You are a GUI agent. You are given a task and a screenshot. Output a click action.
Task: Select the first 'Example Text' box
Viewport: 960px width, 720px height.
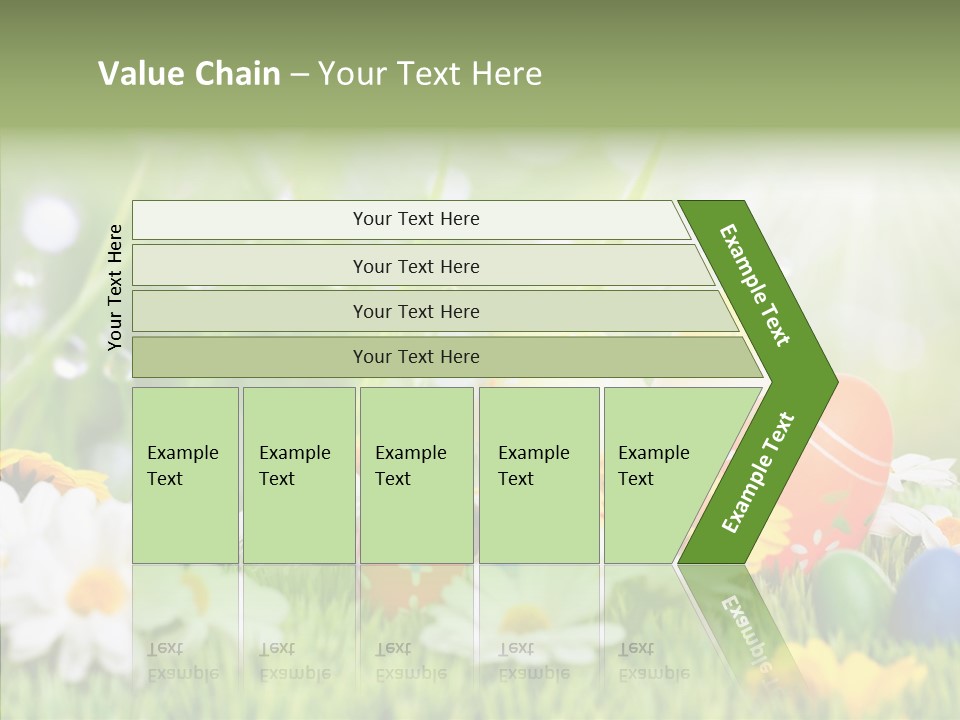(186, 475)
